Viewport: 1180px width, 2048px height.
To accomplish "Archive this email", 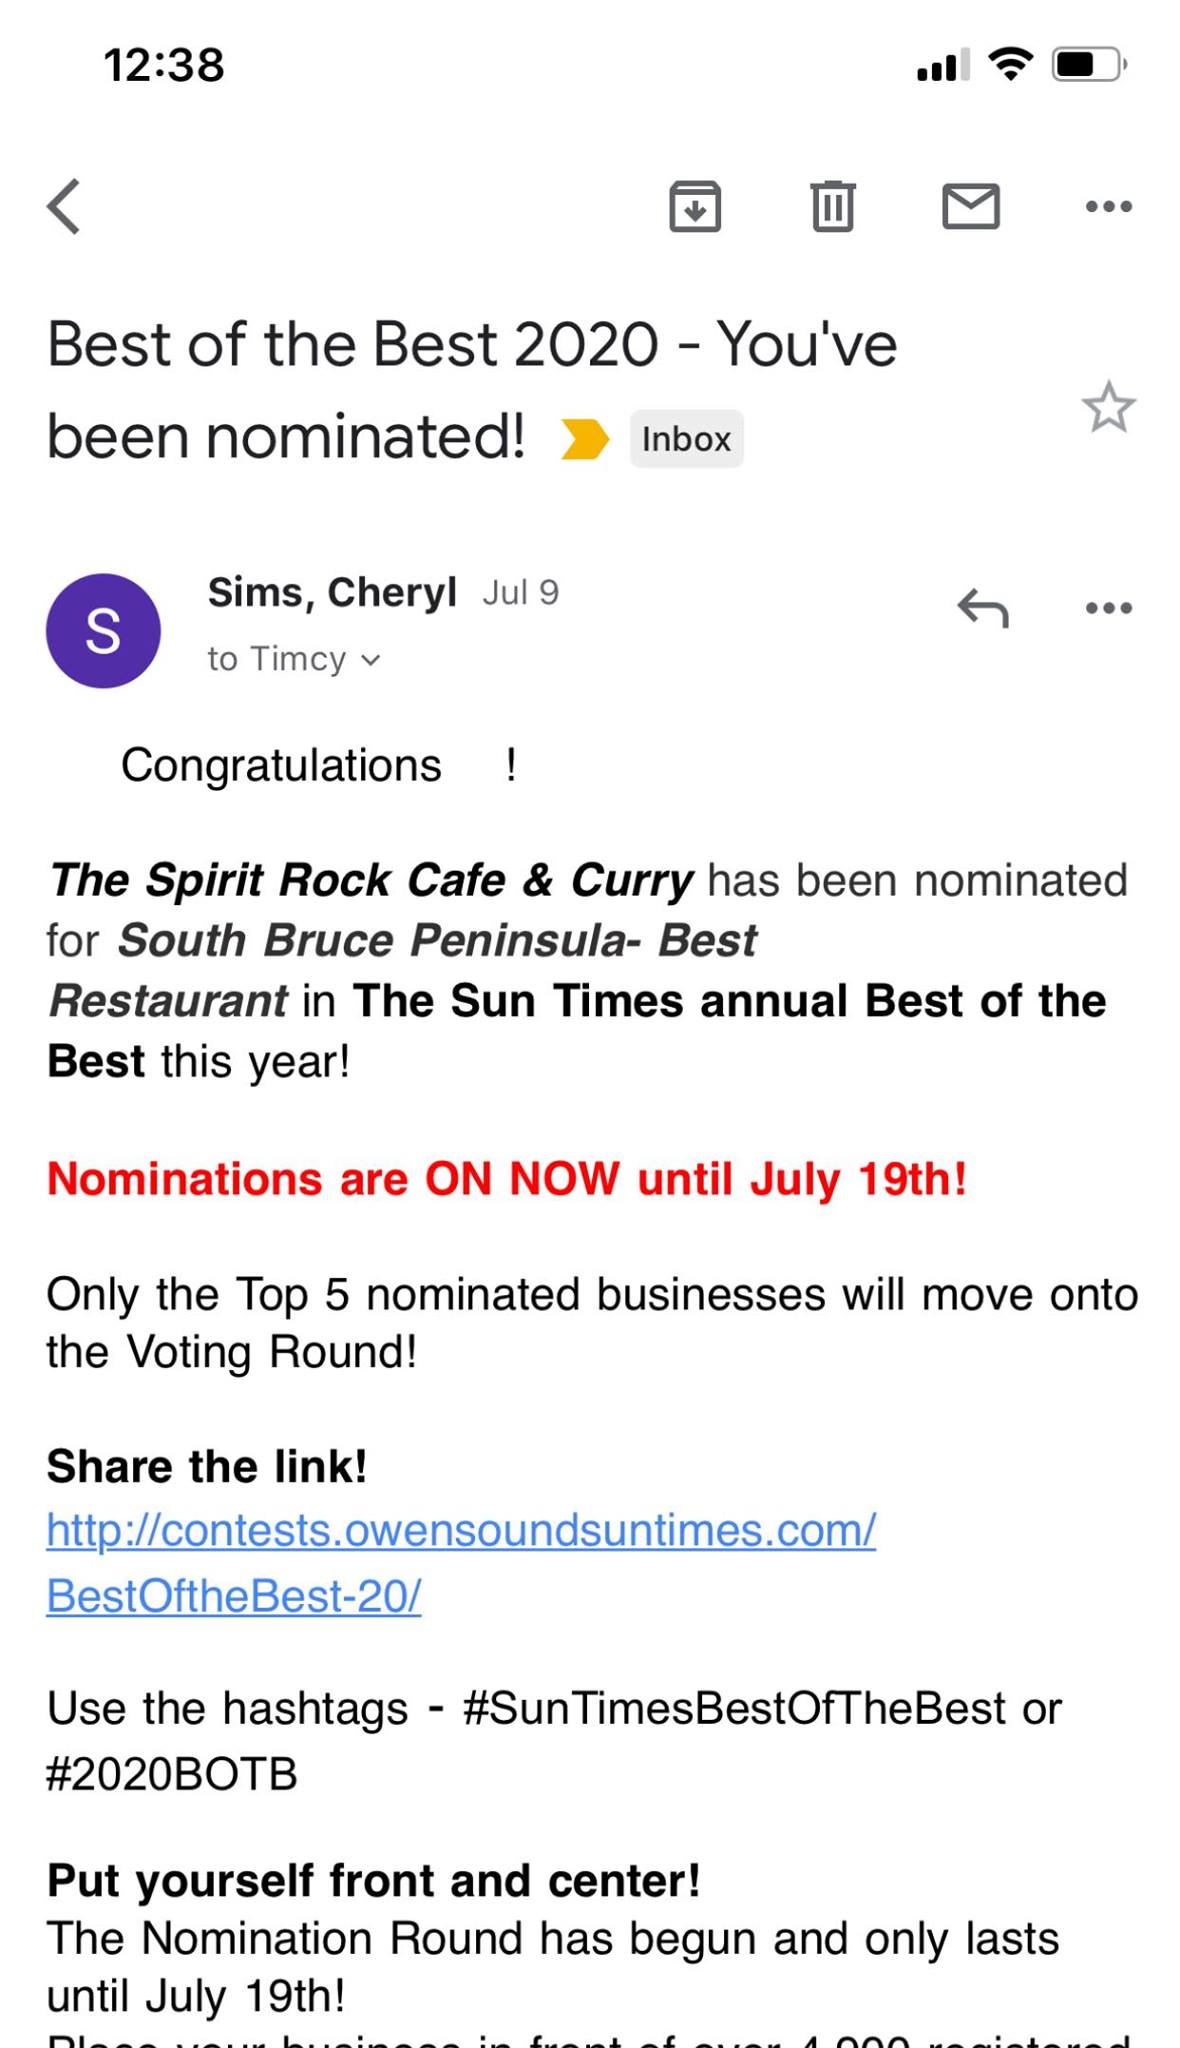I will pos(695,206).
